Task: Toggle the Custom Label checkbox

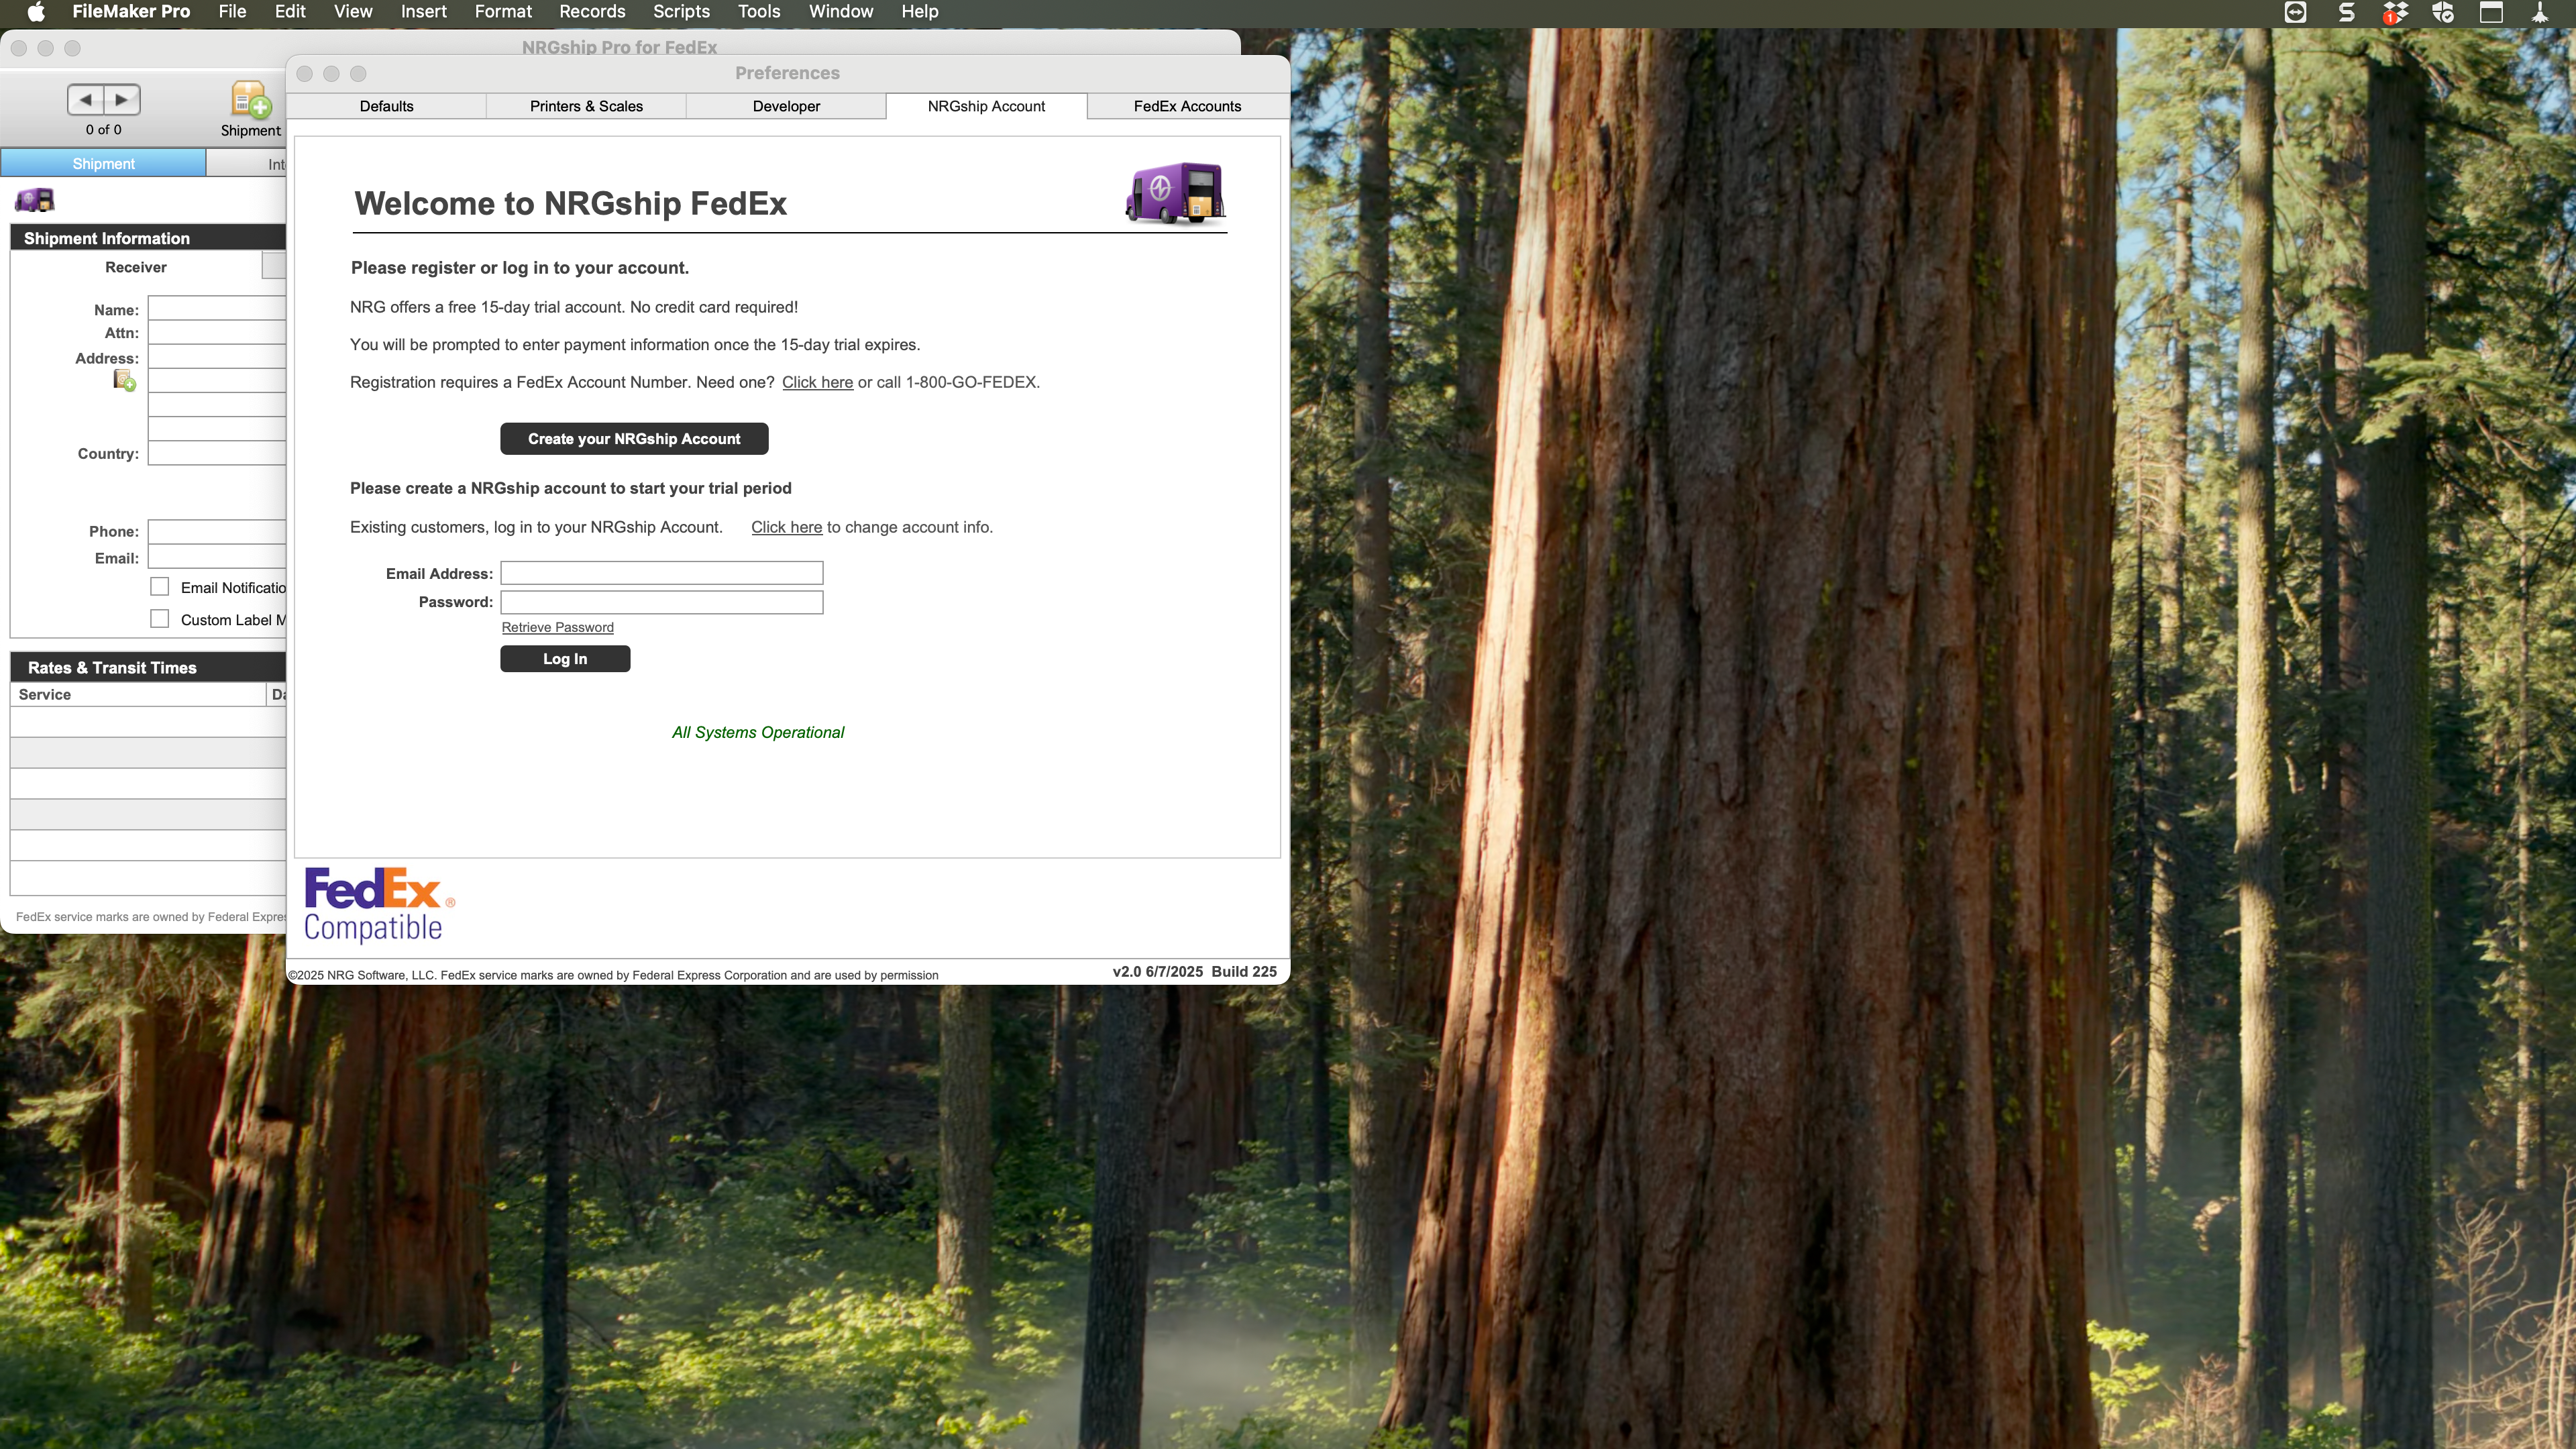Action: tap(160, 619)
